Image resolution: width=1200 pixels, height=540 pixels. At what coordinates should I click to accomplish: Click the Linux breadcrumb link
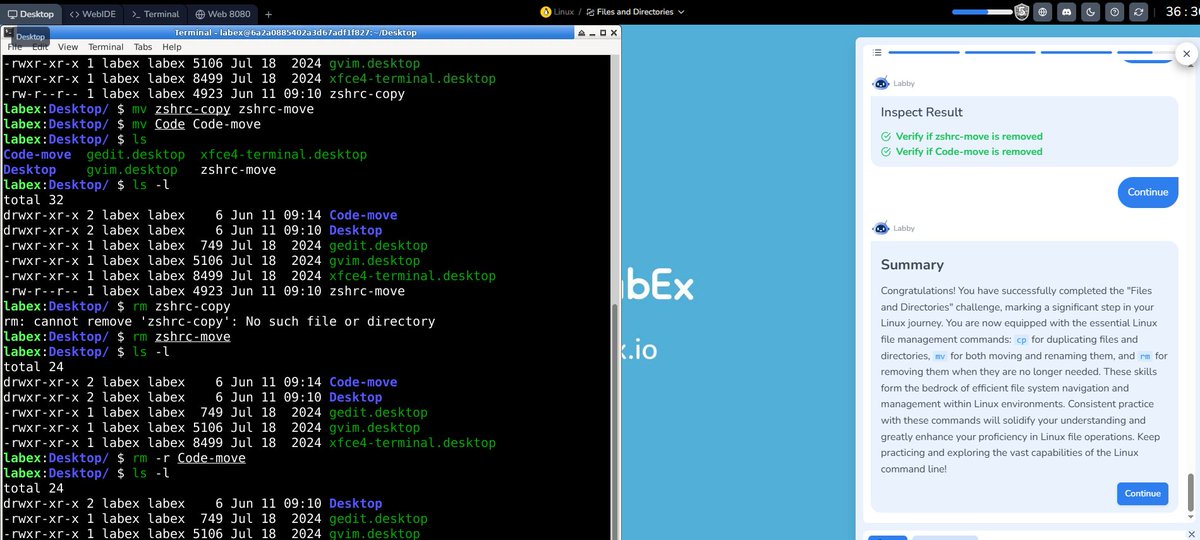click(x=564, y=12)
